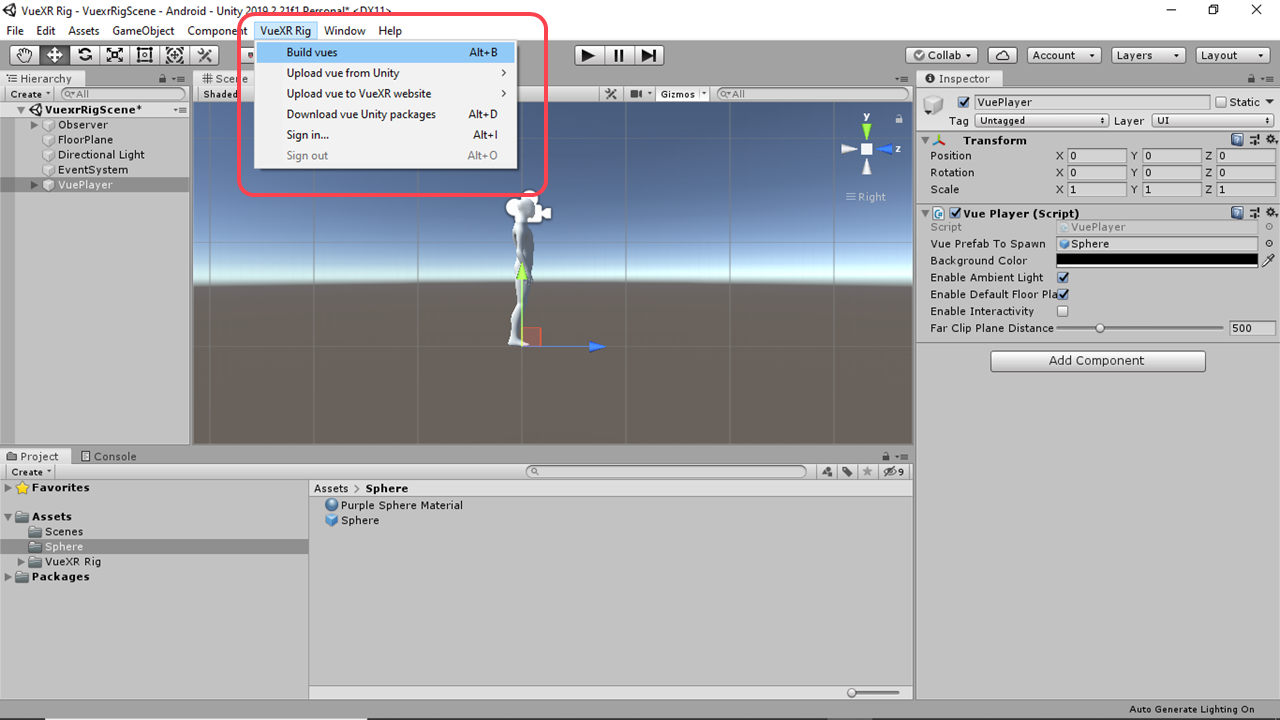Open scene view tools wrench icon
Image resolution: width=1280 pixels, height=720 pixels.
(611, 94)
